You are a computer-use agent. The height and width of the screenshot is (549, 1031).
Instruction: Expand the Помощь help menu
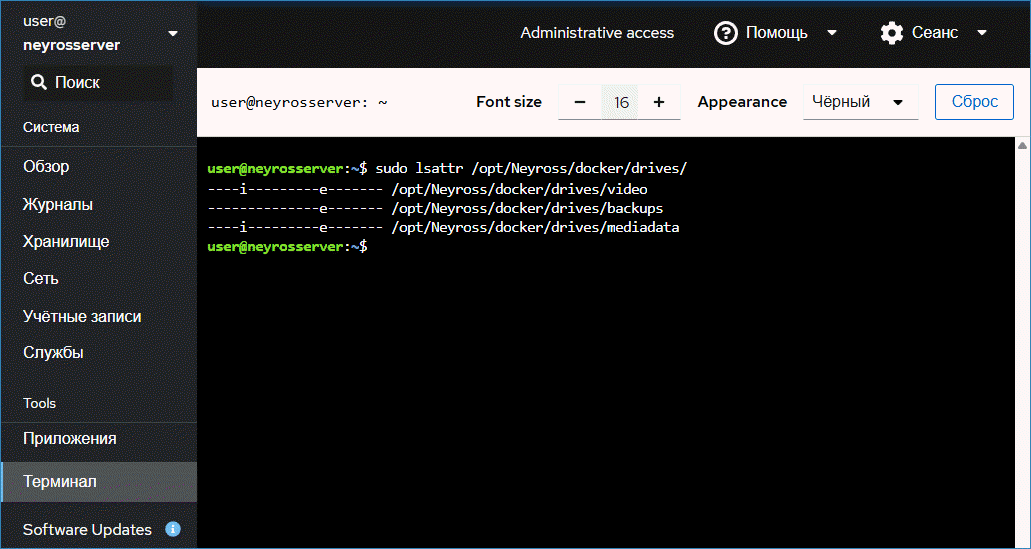776,33
